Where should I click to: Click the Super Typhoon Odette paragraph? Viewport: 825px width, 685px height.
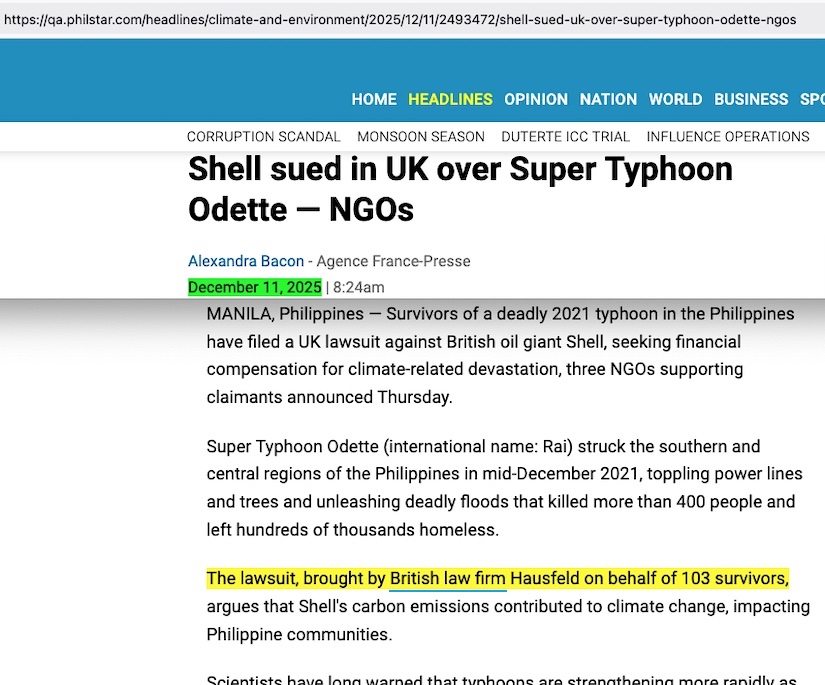click(x=500, y=488)
